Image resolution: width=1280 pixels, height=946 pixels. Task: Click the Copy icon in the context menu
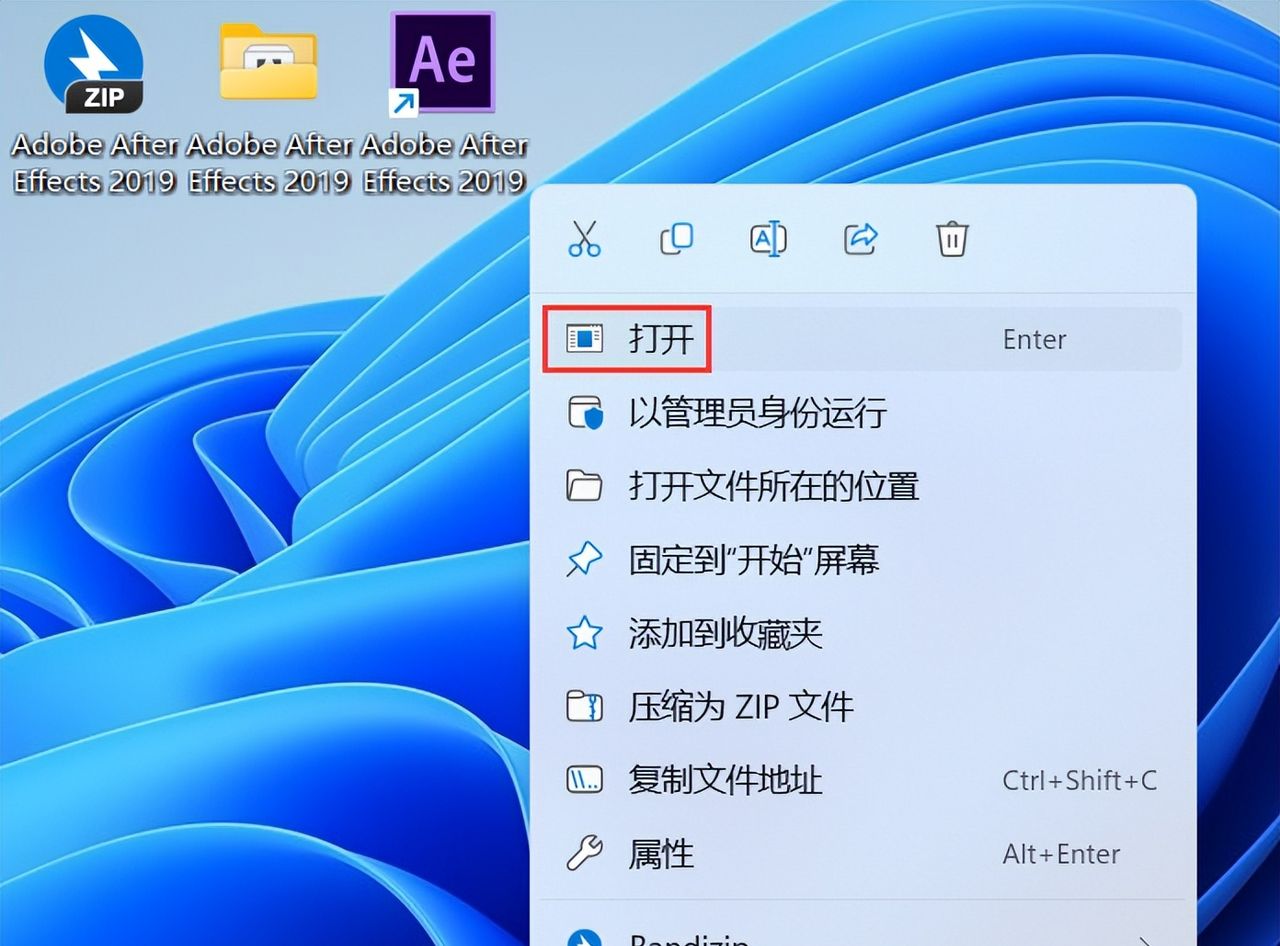point(677,239)
